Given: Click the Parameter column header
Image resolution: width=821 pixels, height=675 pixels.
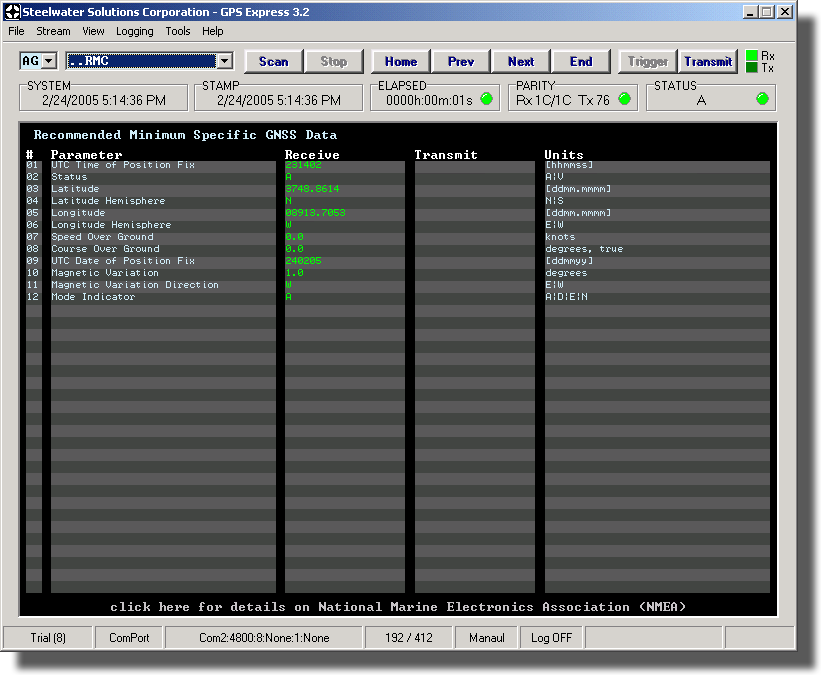Looking at the screenshot, I should pyautogui.click(x=86, y=155).
